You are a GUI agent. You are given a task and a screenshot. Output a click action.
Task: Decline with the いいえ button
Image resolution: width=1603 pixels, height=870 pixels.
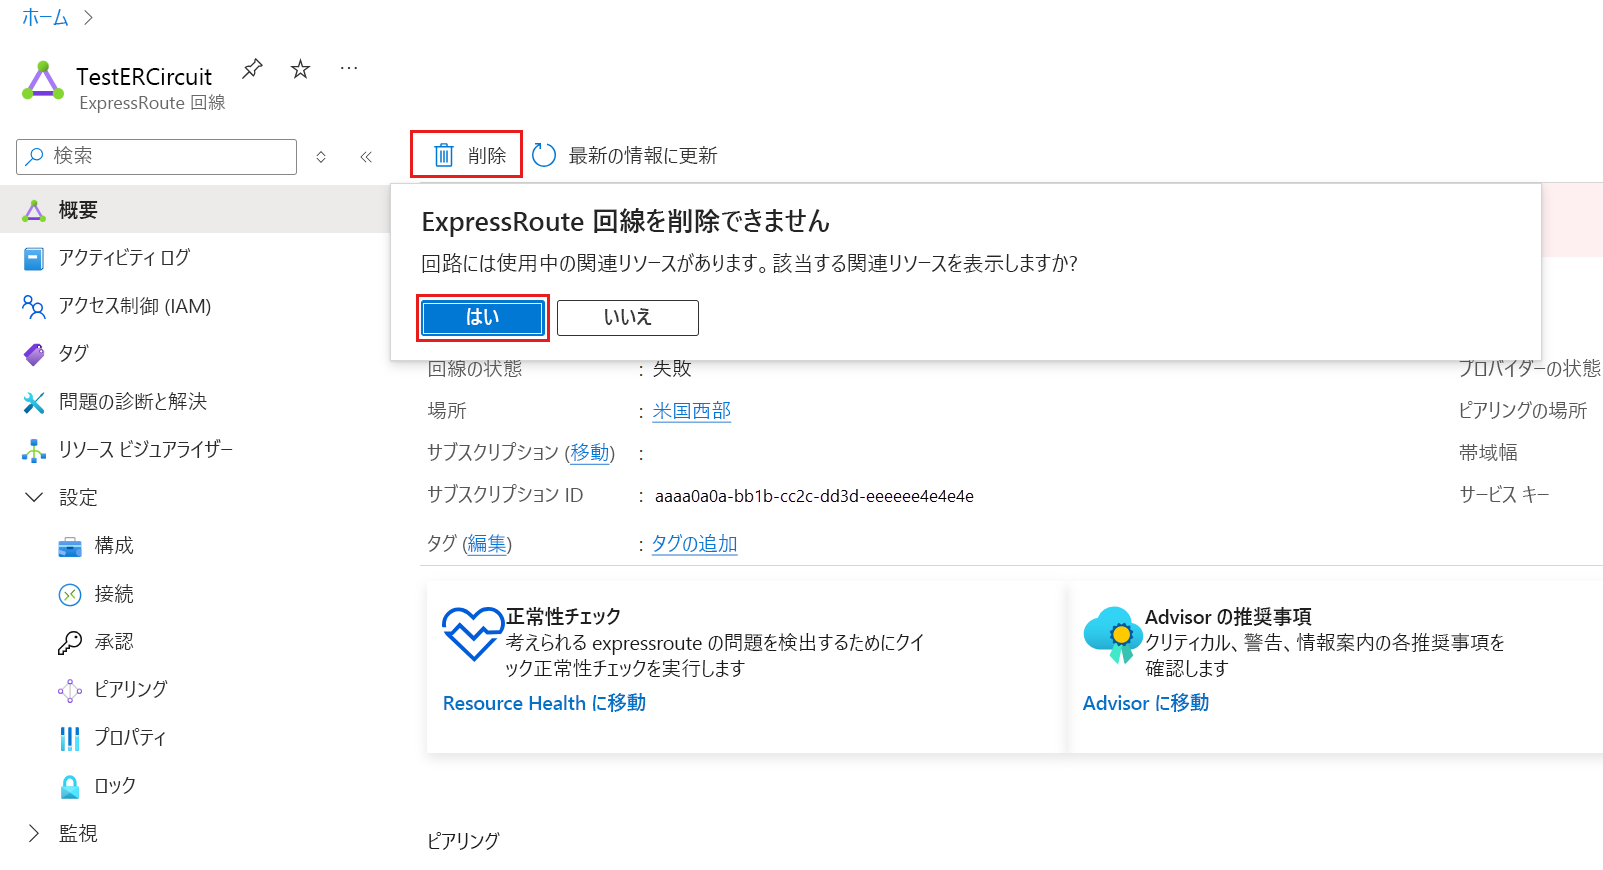(627, 317)
